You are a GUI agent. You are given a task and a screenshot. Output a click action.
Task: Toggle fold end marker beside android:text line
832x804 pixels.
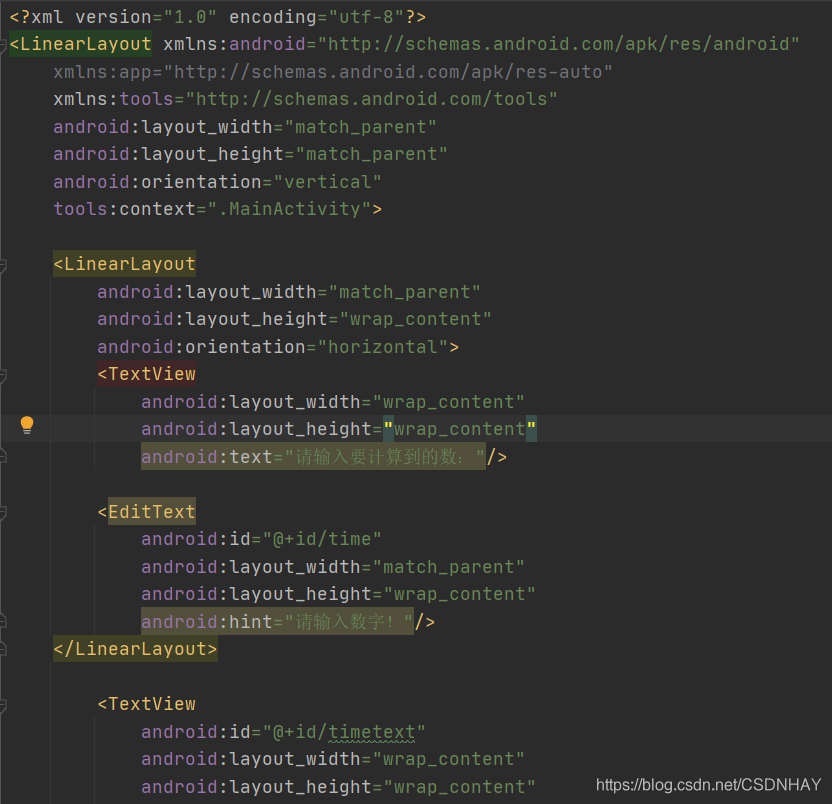click(2, 456)
